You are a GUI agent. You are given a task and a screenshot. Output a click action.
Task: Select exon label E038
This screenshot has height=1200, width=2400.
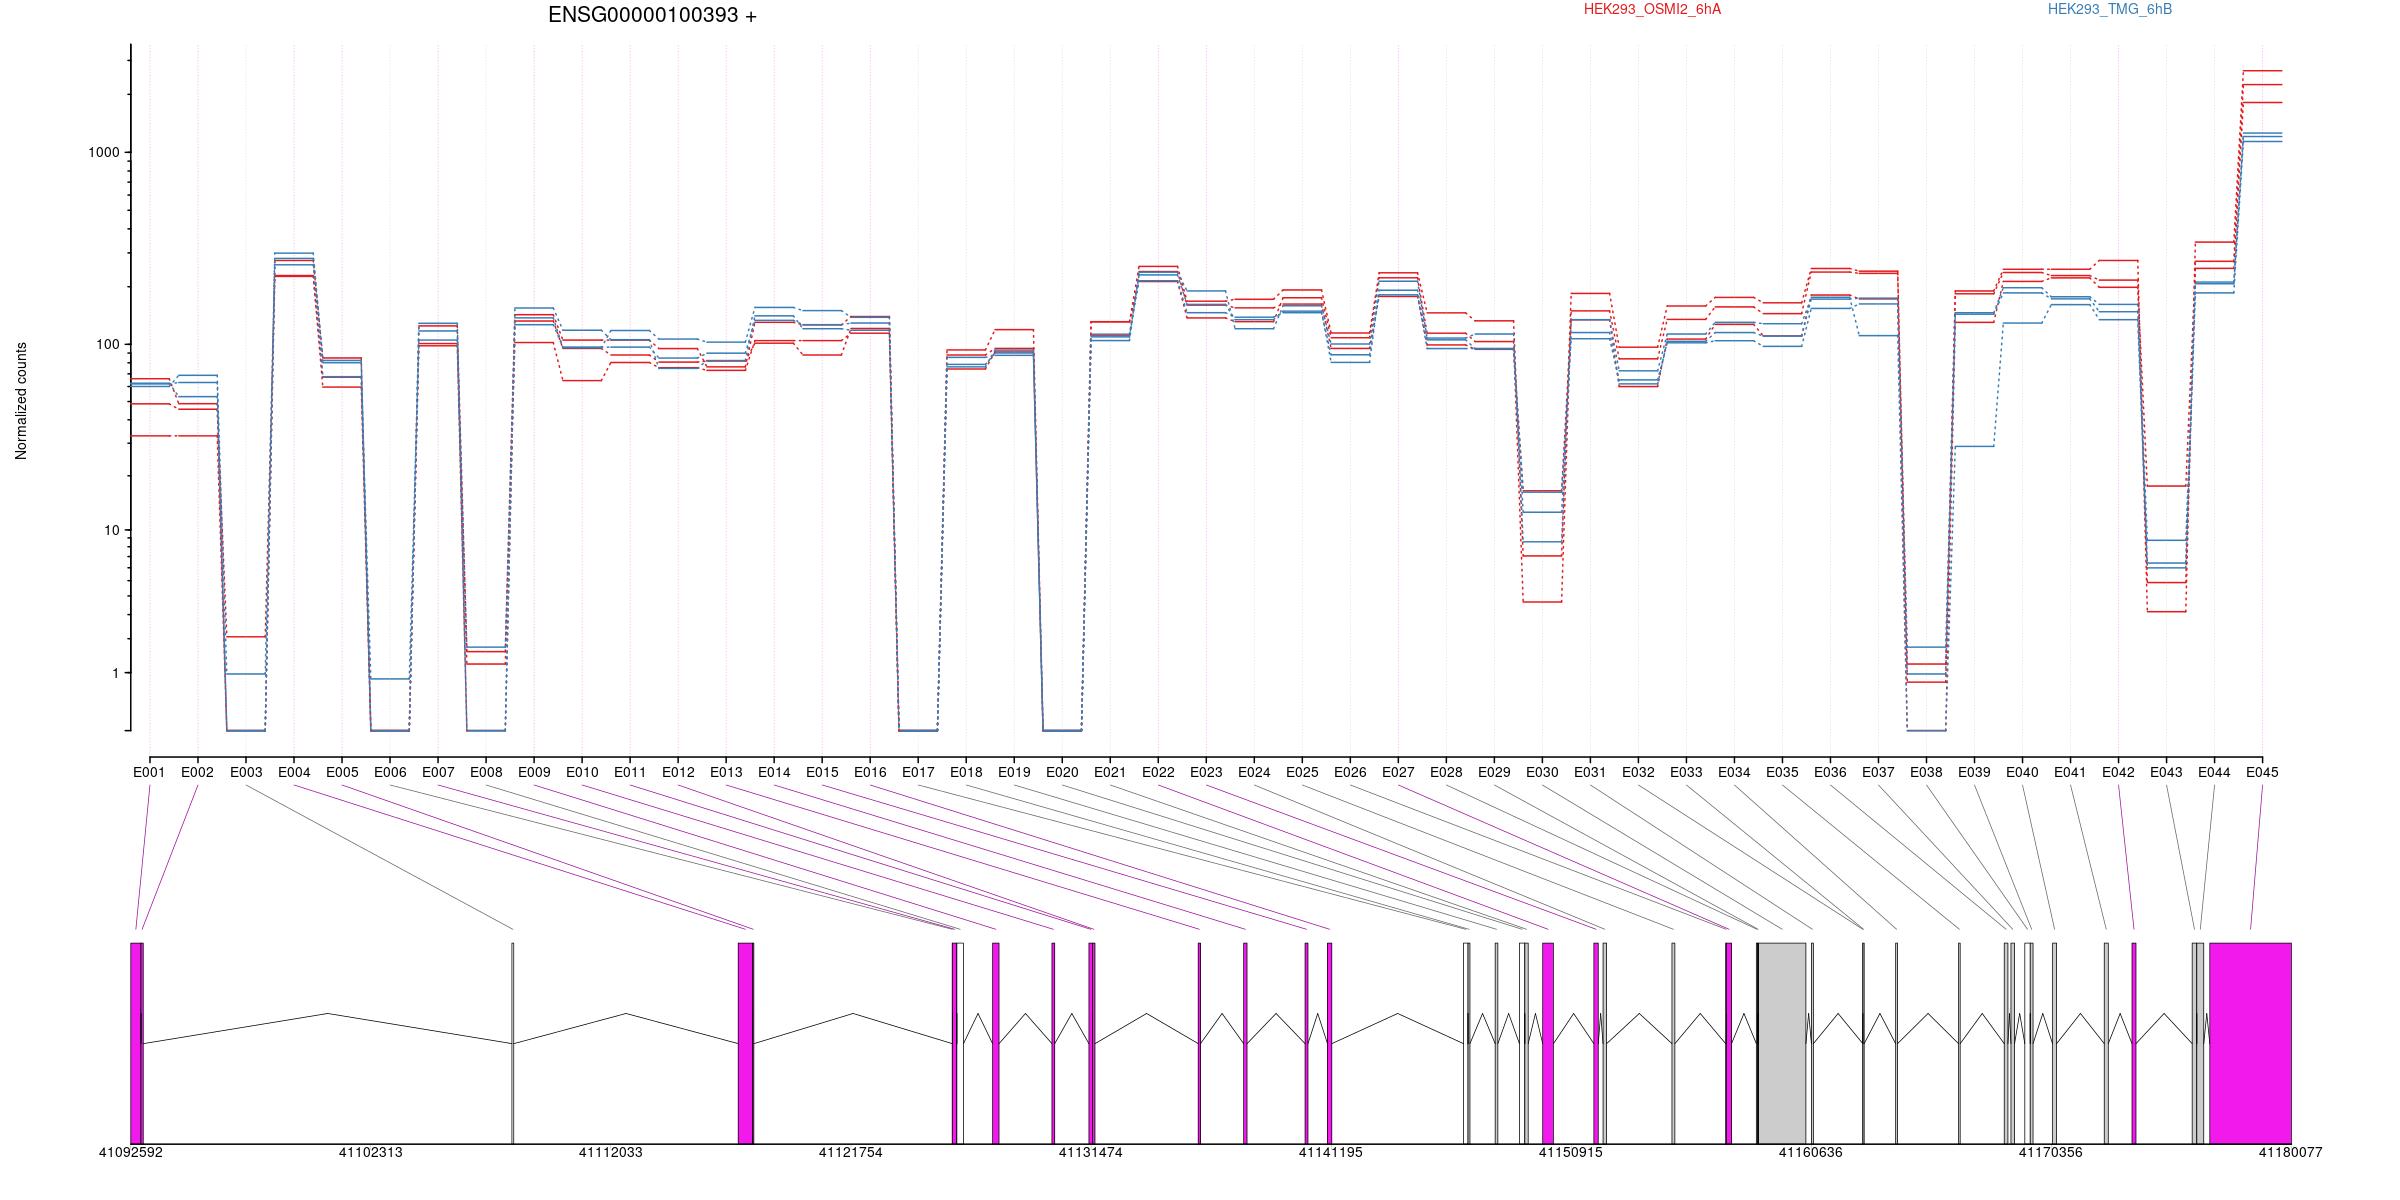click(x=1926, y=772)
